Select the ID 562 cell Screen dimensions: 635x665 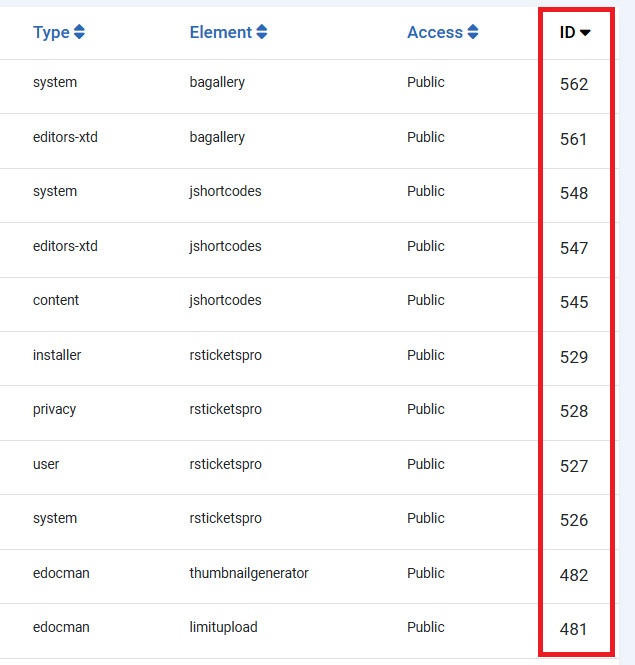point(574,85)
